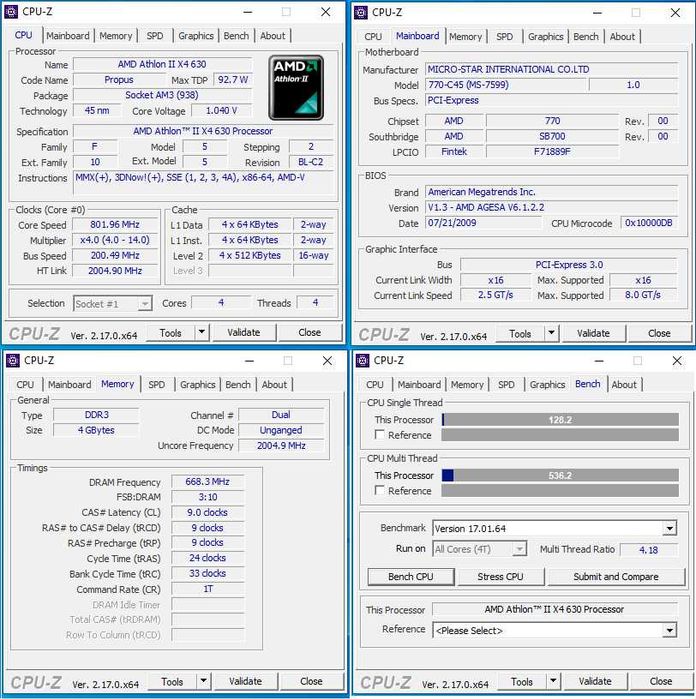Click the Uncore Frequency value 2004.9 MHz
This screenshot has height=699, width=696.
[281, 446]
